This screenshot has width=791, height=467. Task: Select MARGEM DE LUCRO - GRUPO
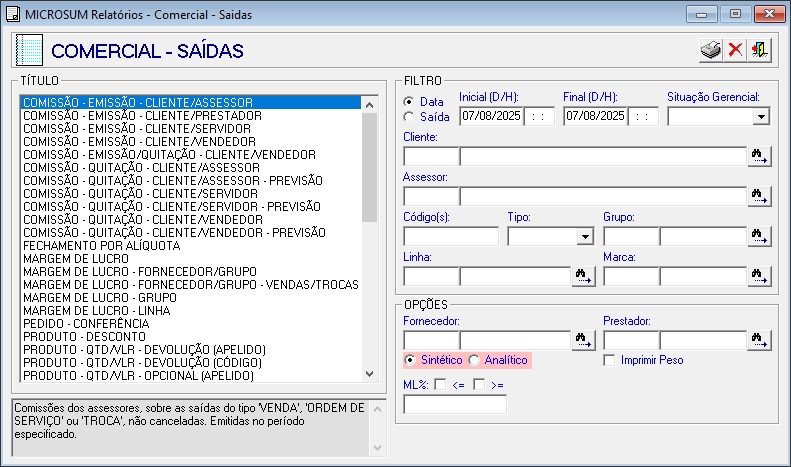pos(191,298)
